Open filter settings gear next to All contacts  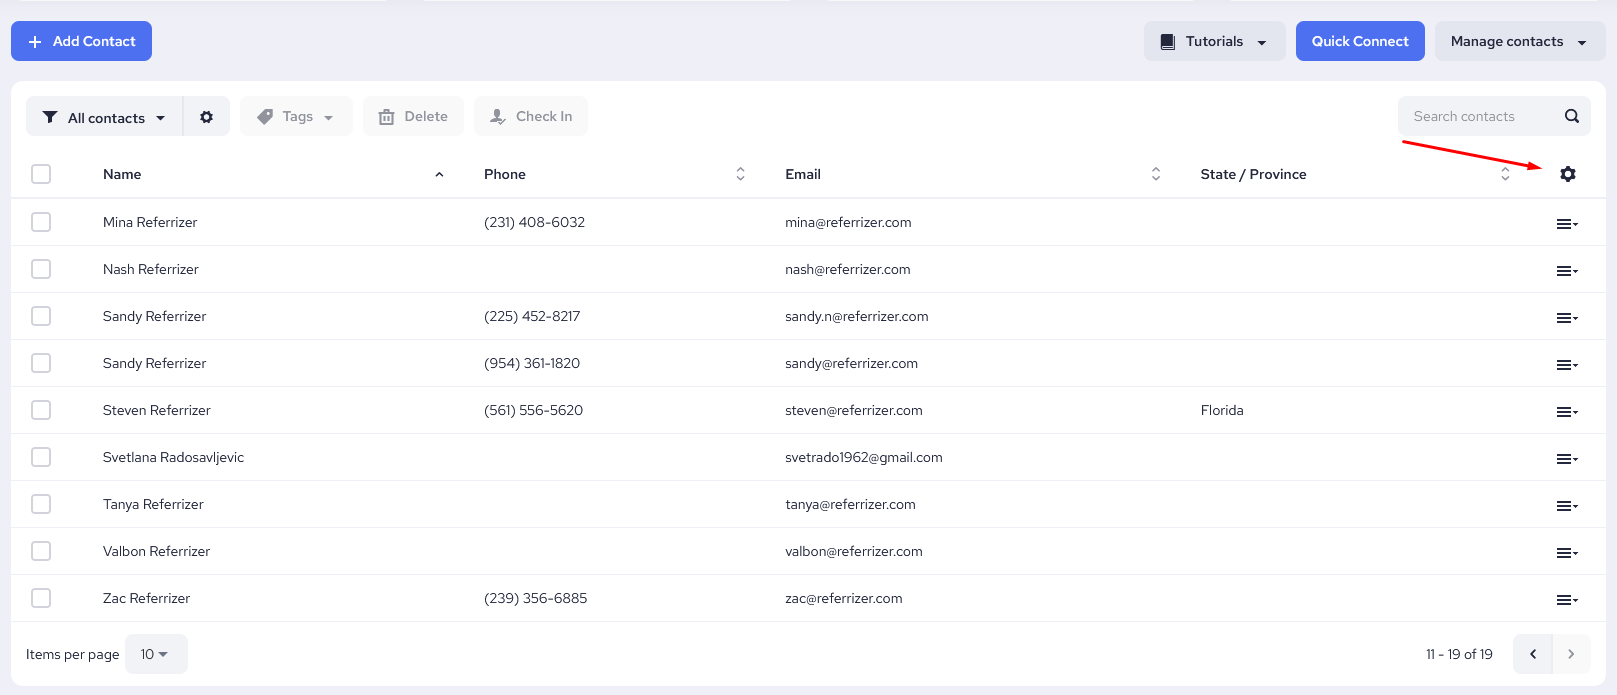(x=206, y=117)
